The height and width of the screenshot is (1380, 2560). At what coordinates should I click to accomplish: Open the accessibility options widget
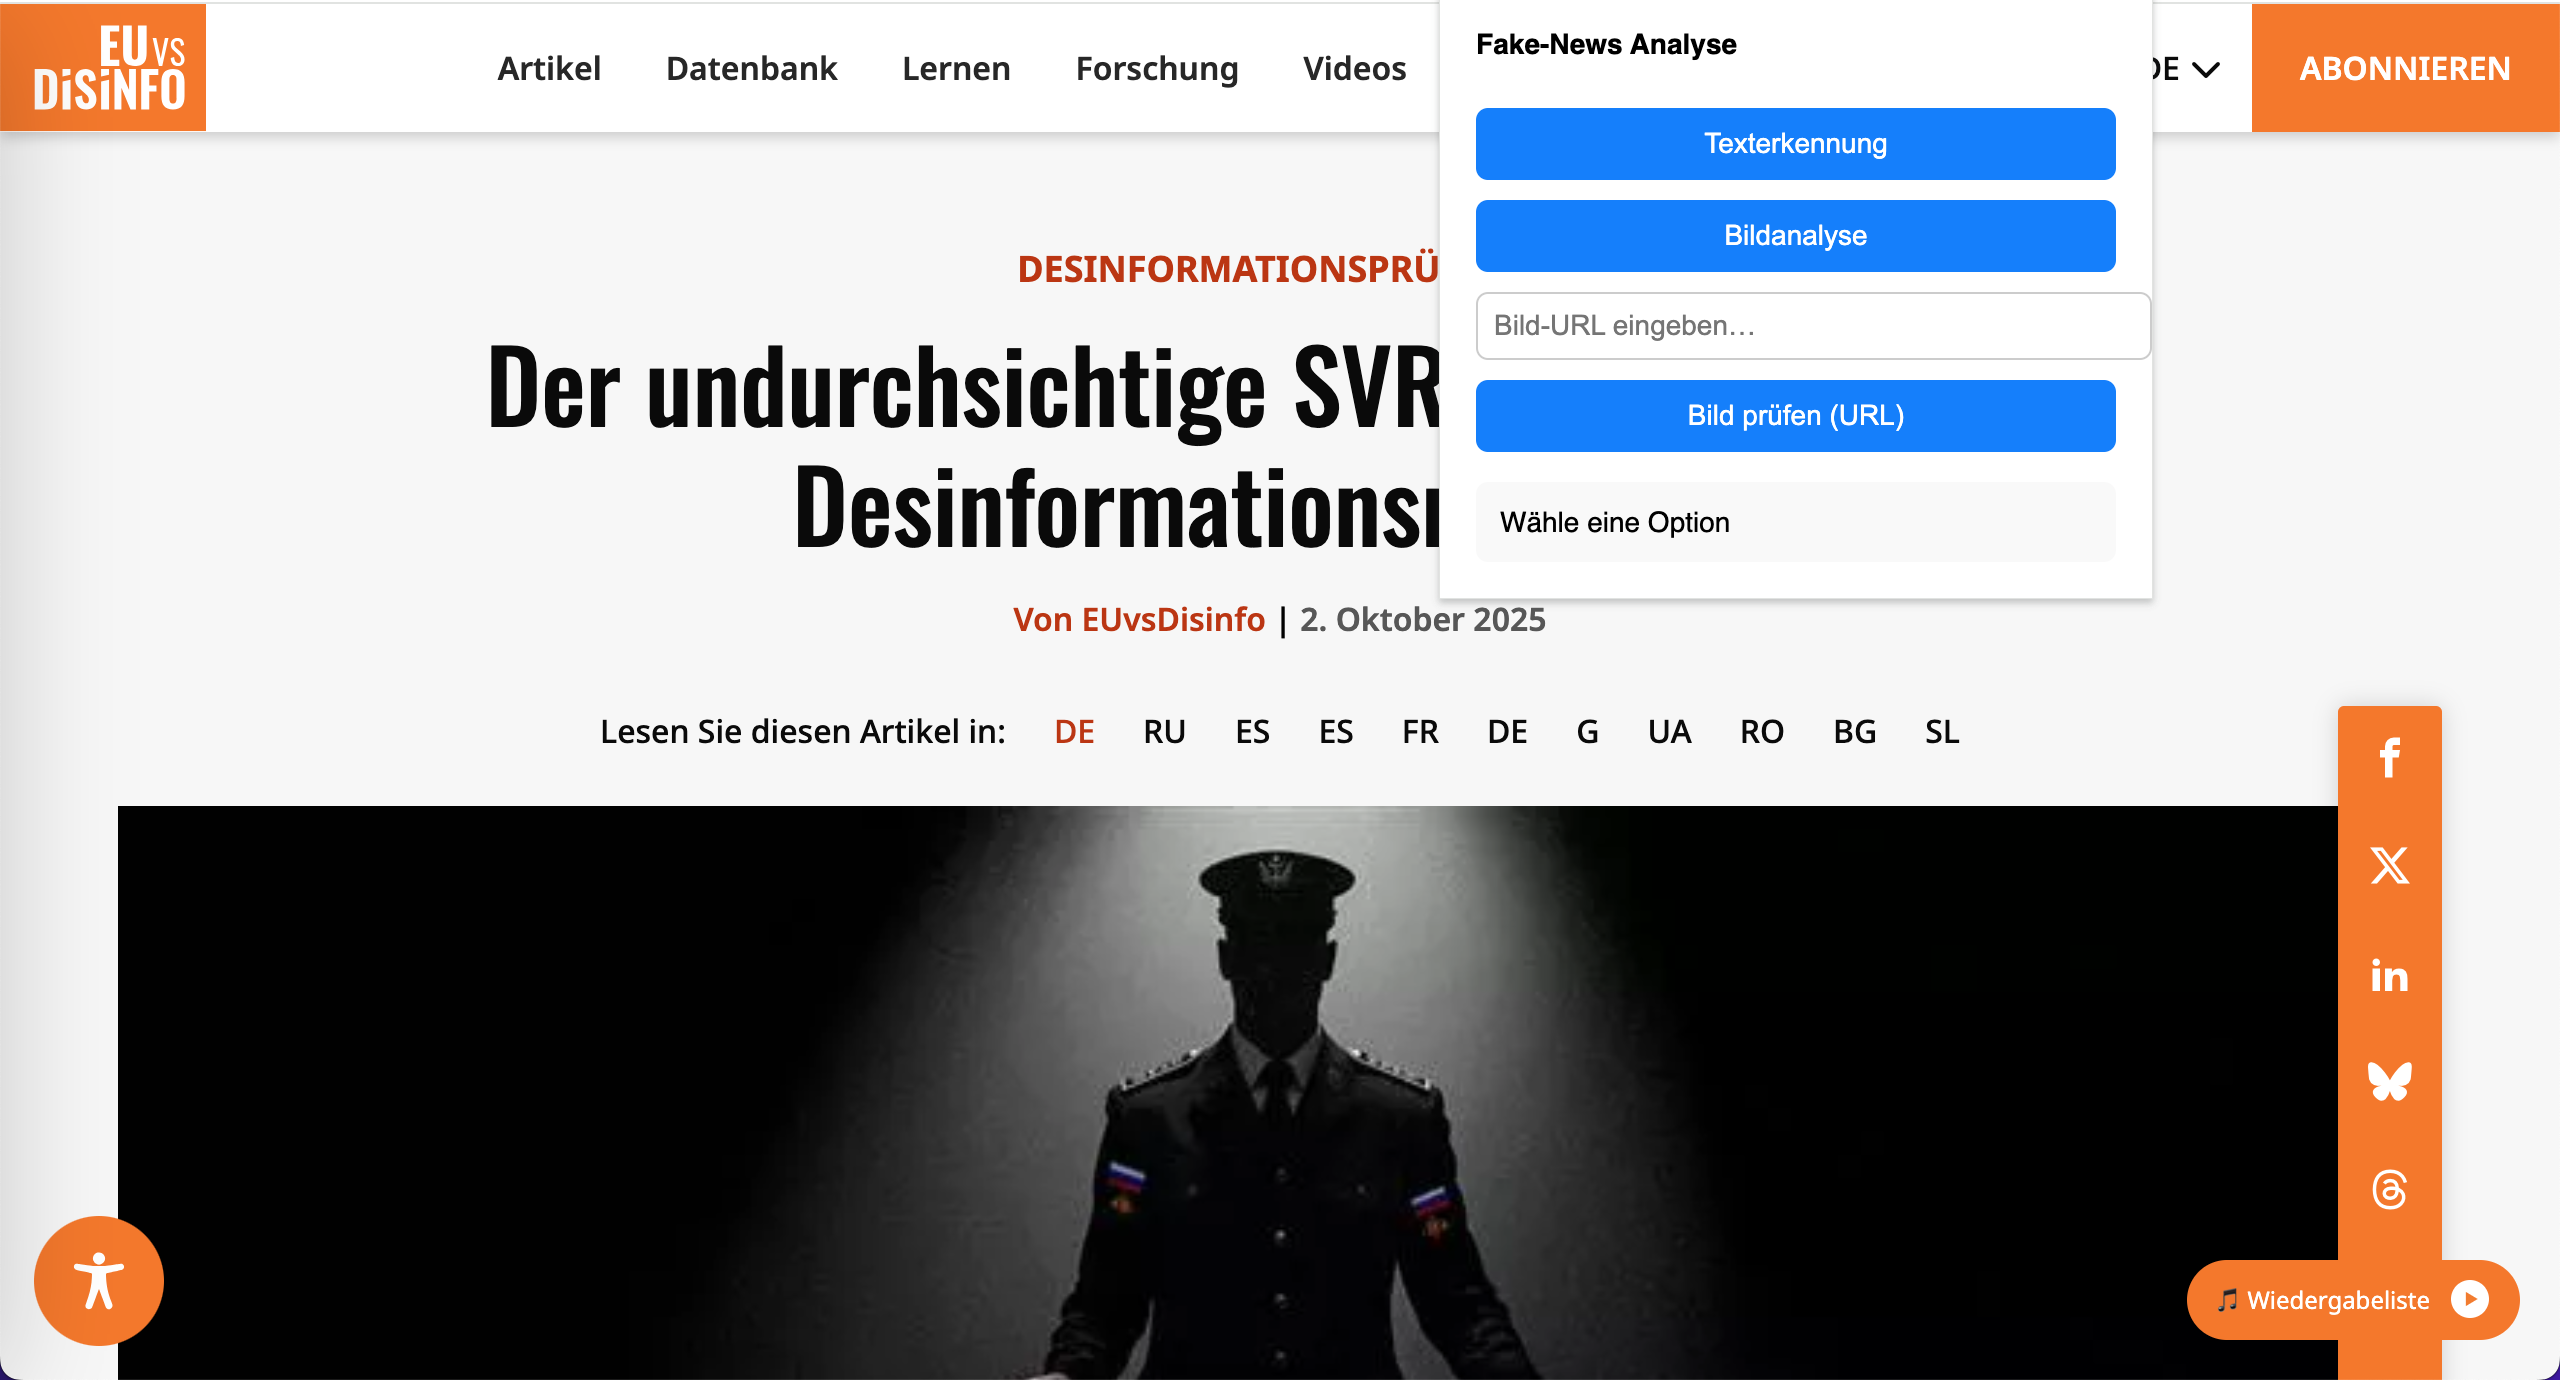pos(98,1281)
